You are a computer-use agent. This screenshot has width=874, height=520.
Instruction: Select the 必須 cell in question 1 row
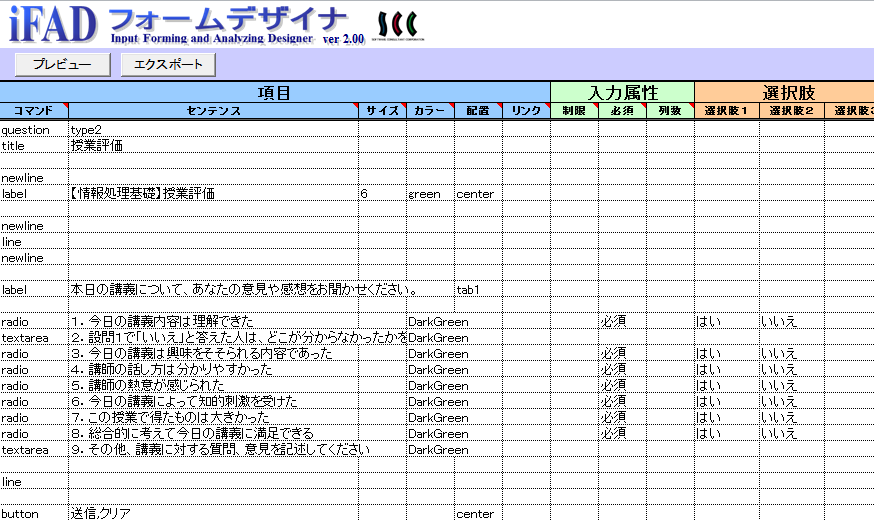tap(622, 322)
